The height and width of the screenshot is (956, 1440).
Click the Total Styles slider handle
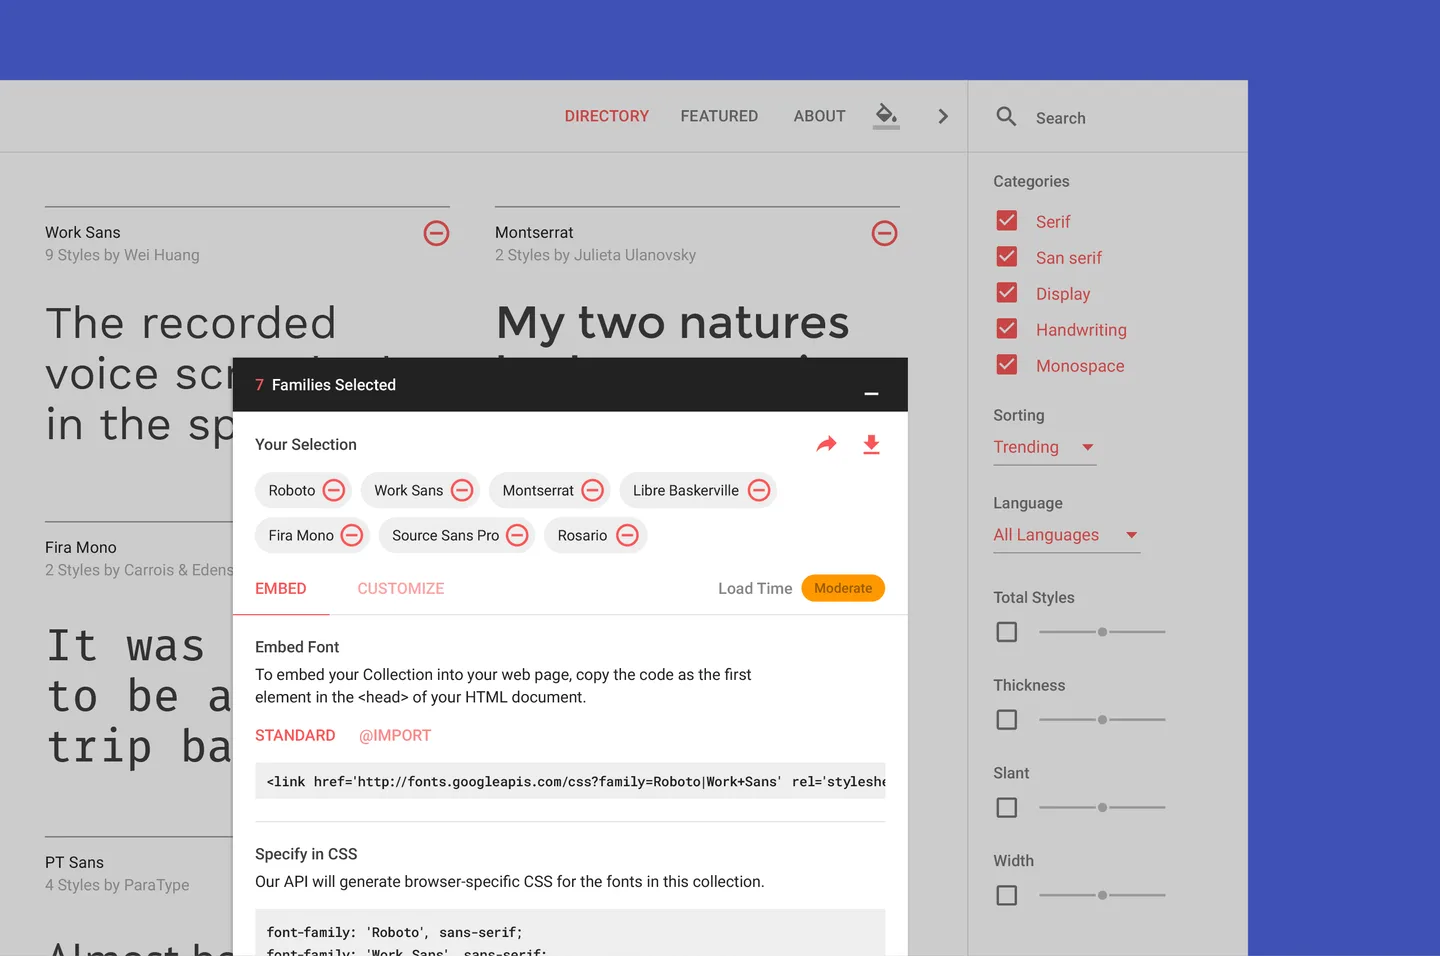(1102, 632)
